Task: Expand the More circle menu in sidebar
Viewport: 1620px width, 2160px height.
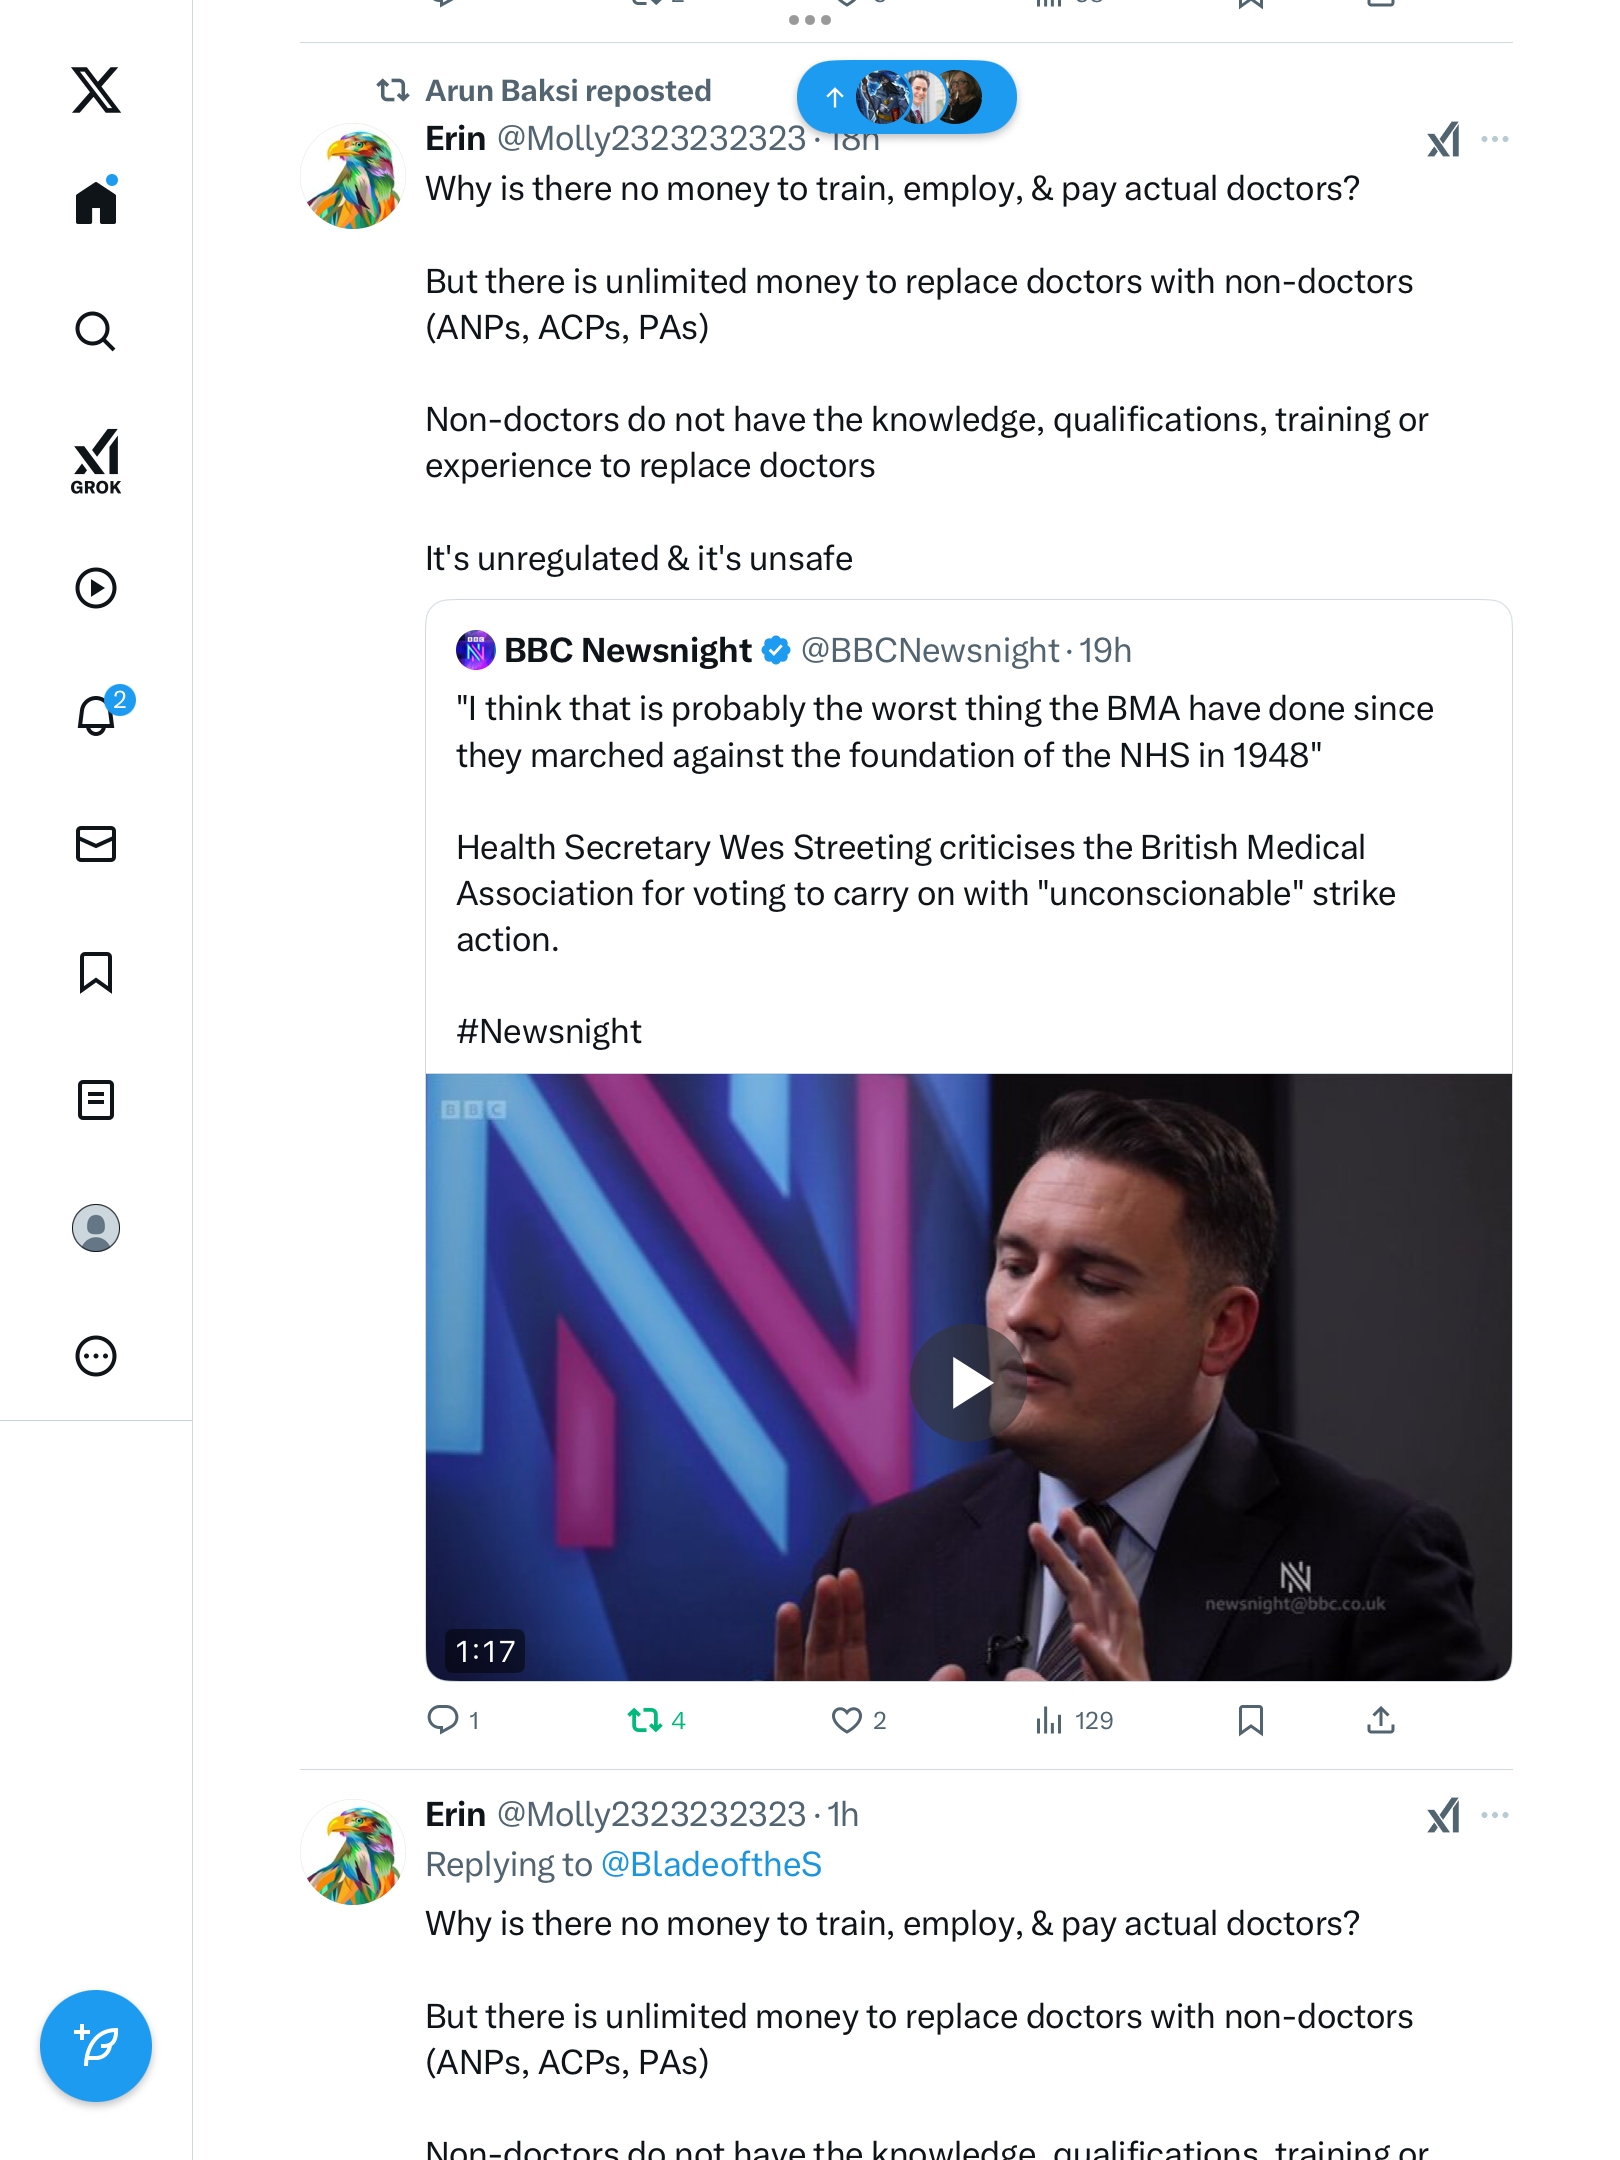Action: tap(96, 1356)
